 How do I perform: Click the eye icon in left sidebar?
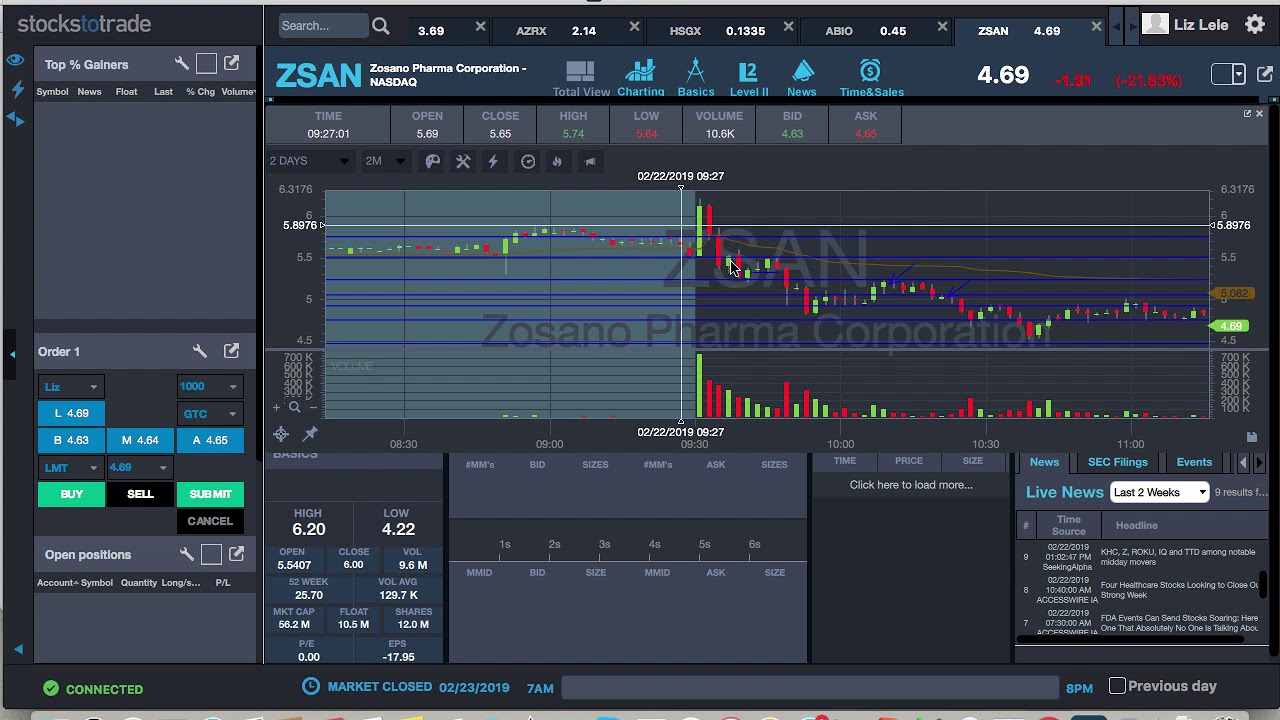(x=15, y=61)
